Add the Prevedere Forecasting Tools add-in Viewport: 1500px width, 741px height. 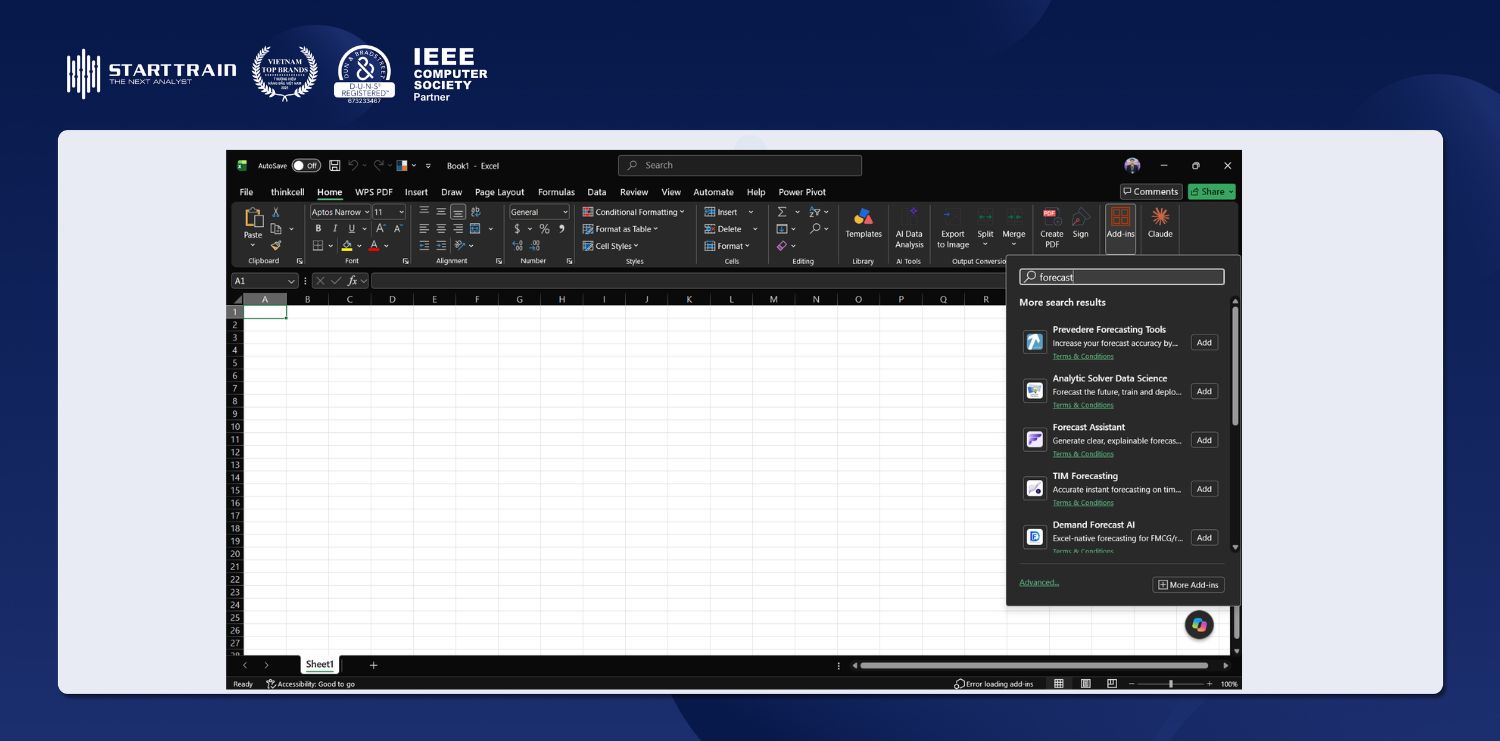[1204, 342]
